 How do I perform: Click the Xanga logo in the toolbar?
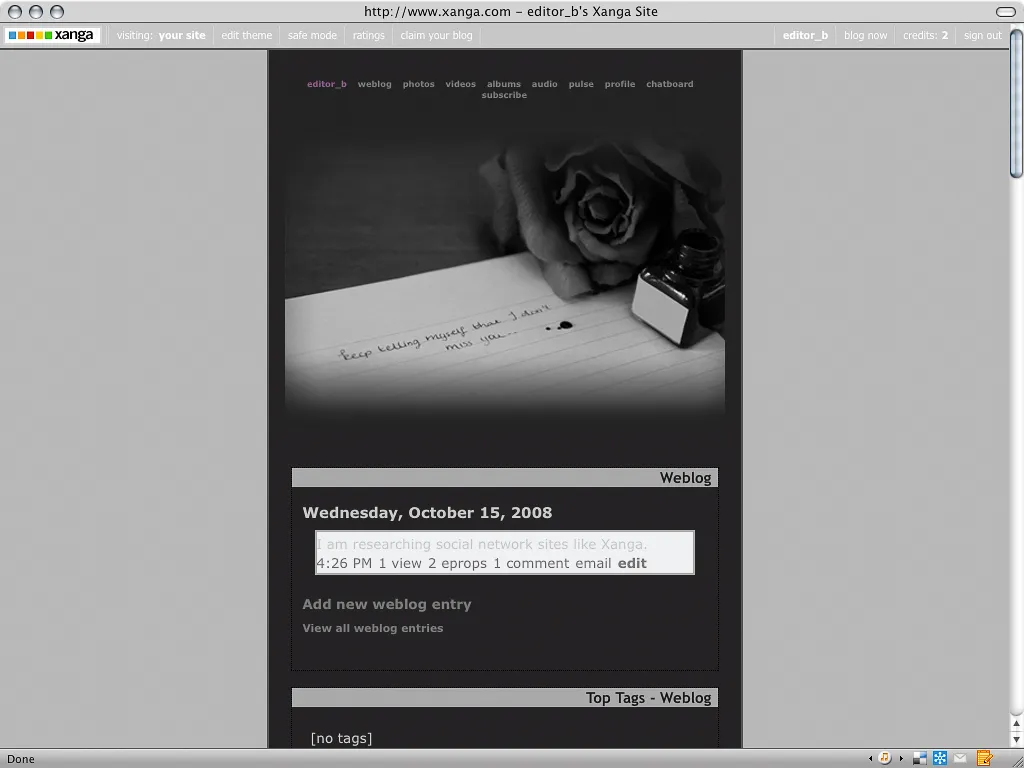(51, 35)
